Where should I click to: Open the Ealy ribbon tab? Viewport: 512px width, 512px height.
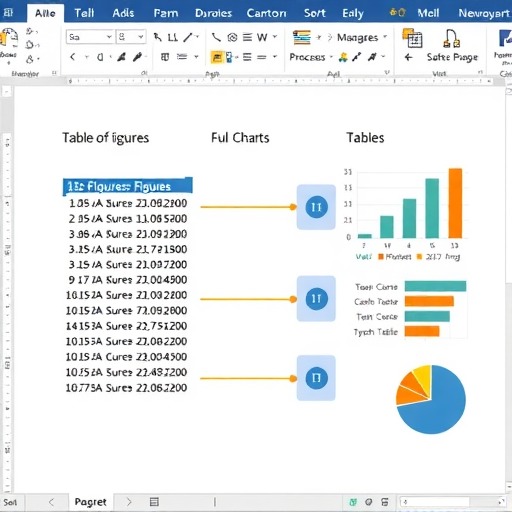pyautogui.click(x=353, y=13)
